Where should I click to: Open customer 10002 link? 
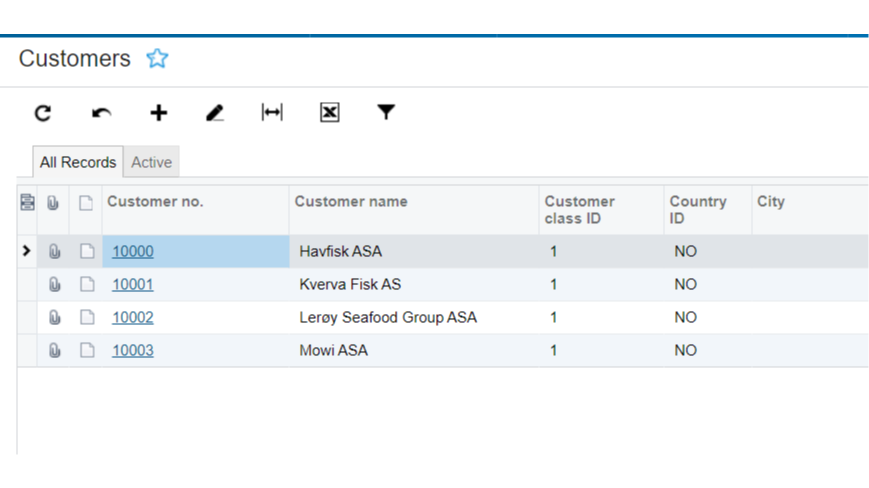pos(133,317)
